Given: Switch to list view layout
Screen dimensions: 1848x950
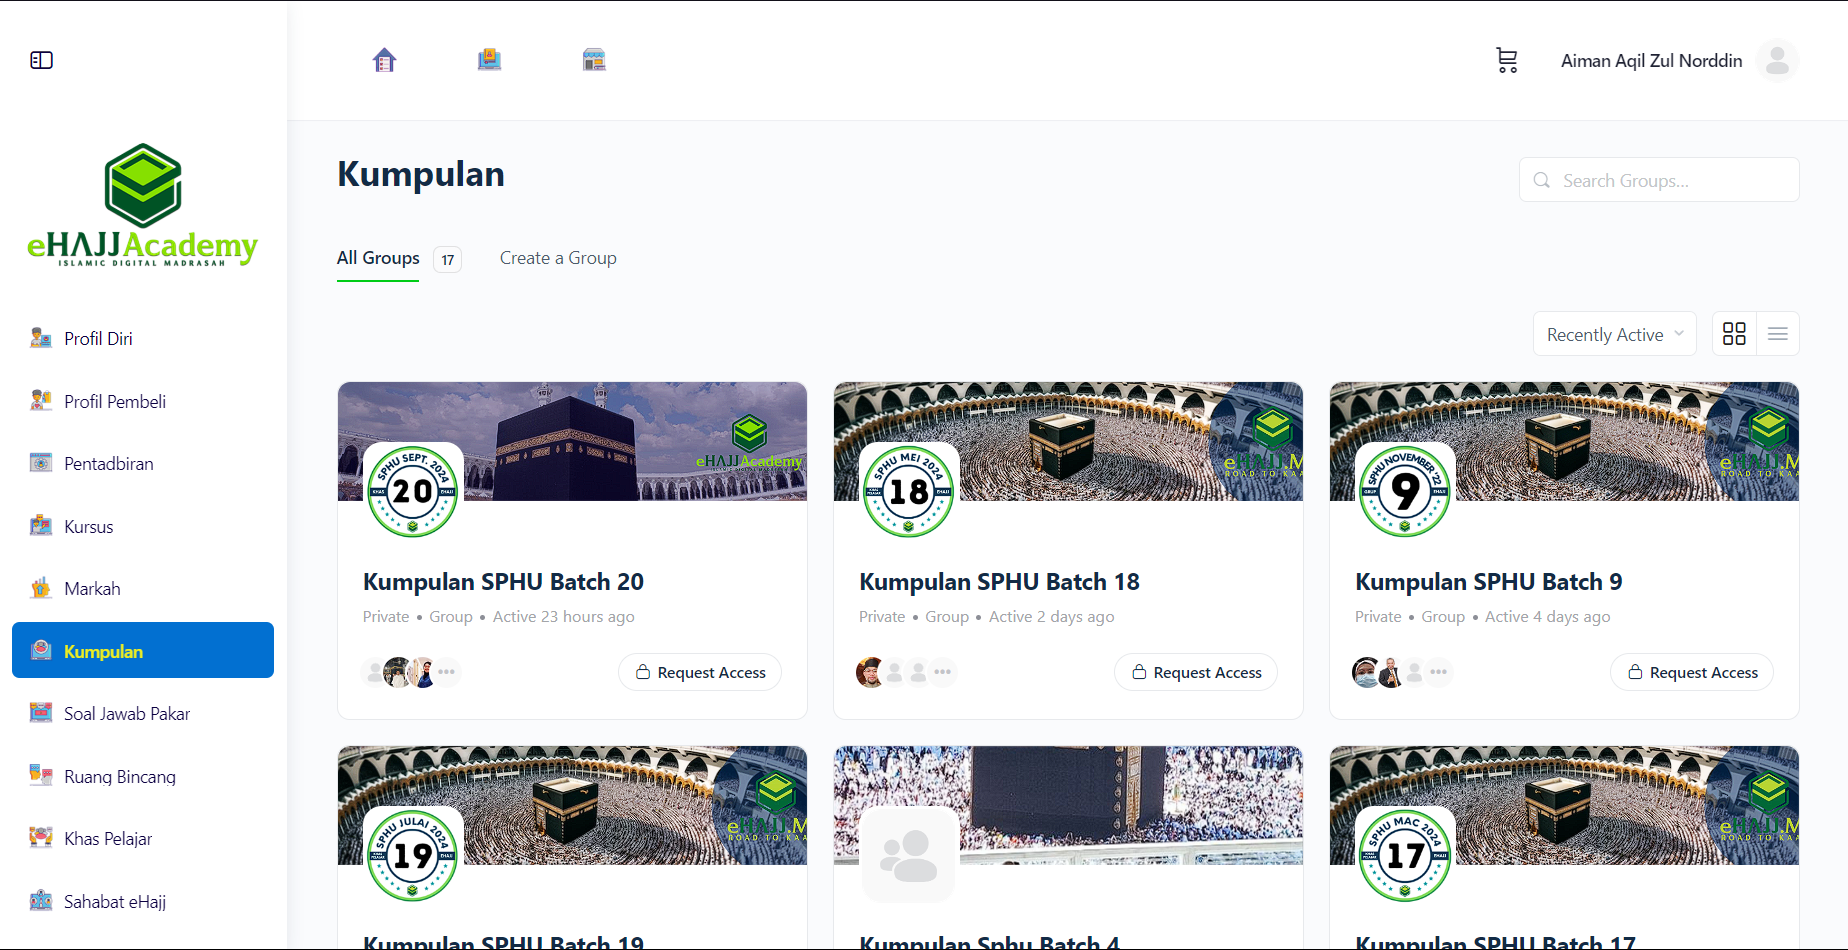Looking at the screenshot, I should point(1777,334).
